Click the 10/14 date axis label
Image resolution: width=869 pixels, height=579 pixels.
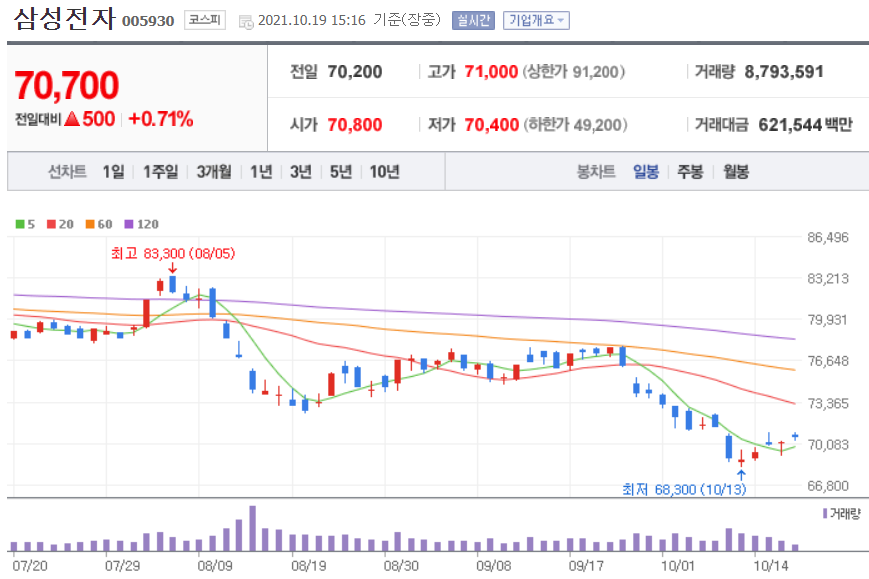point(770,566)
